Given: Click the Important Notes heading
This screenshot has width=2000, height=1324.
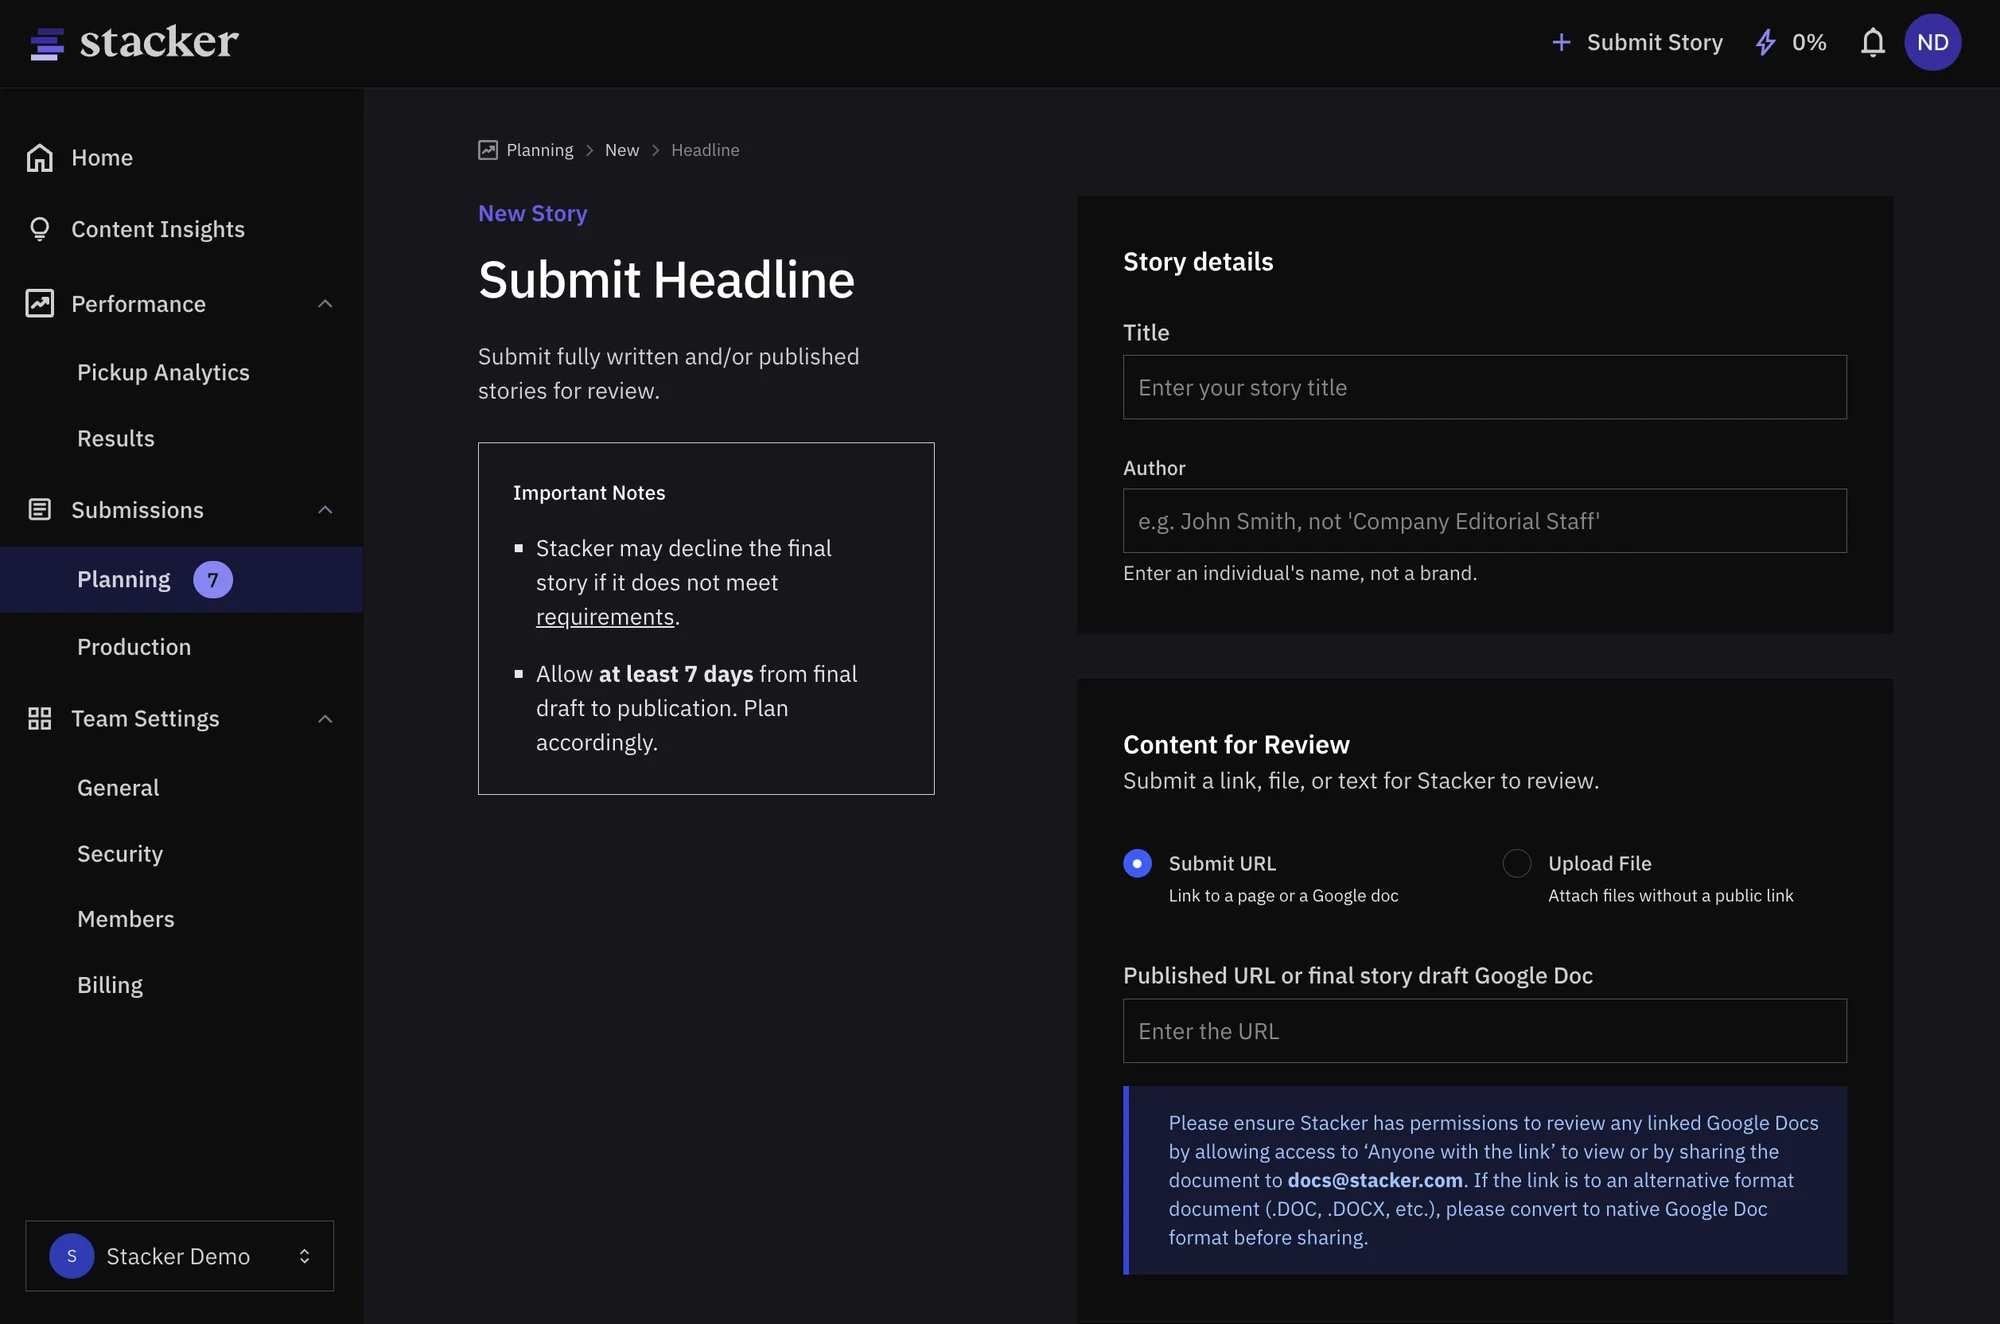Looking at the screenshot, I should [589, 493].
